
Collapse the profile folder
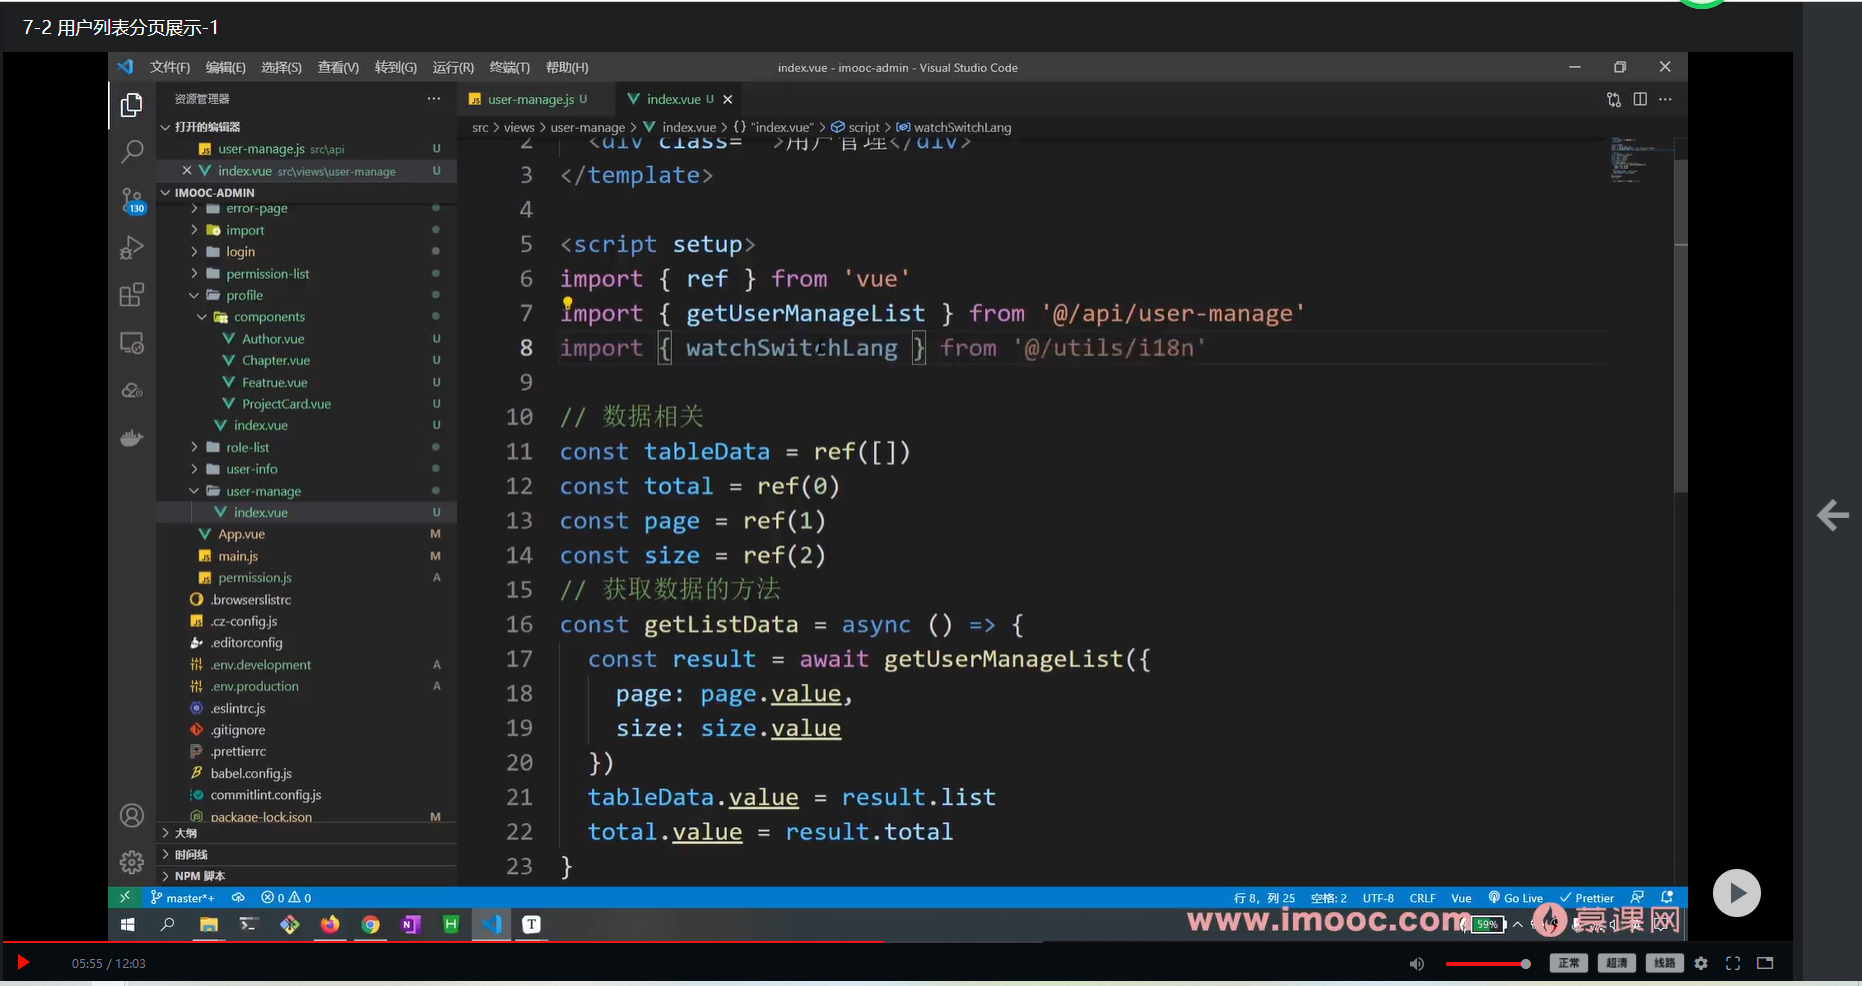point(244,296)
